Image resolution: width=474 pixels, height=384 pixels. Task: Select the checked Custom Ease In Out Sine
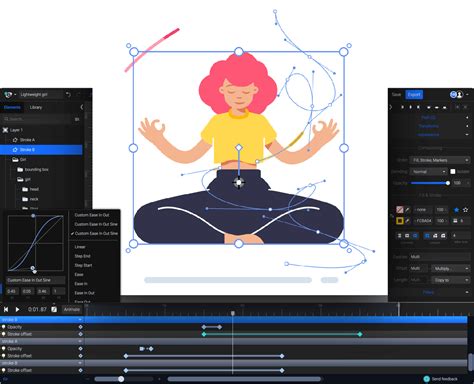coord(96,234)
